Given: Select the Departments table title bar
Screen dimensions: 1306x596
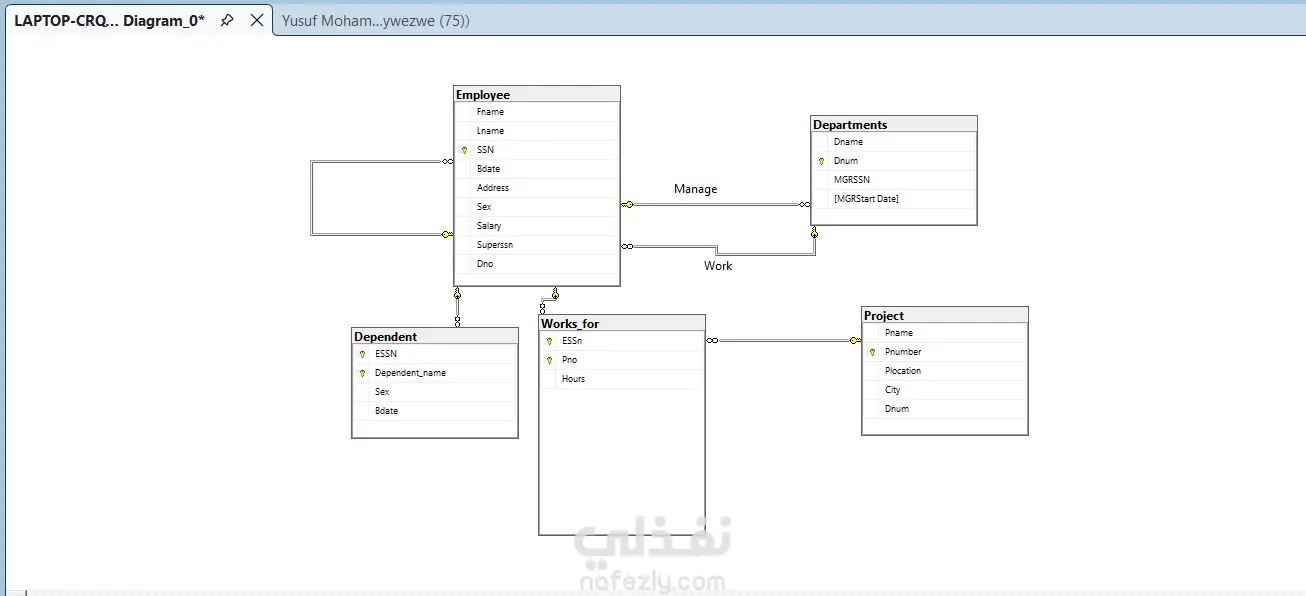Looking at the screenshot, I should (x=894, y=125).
